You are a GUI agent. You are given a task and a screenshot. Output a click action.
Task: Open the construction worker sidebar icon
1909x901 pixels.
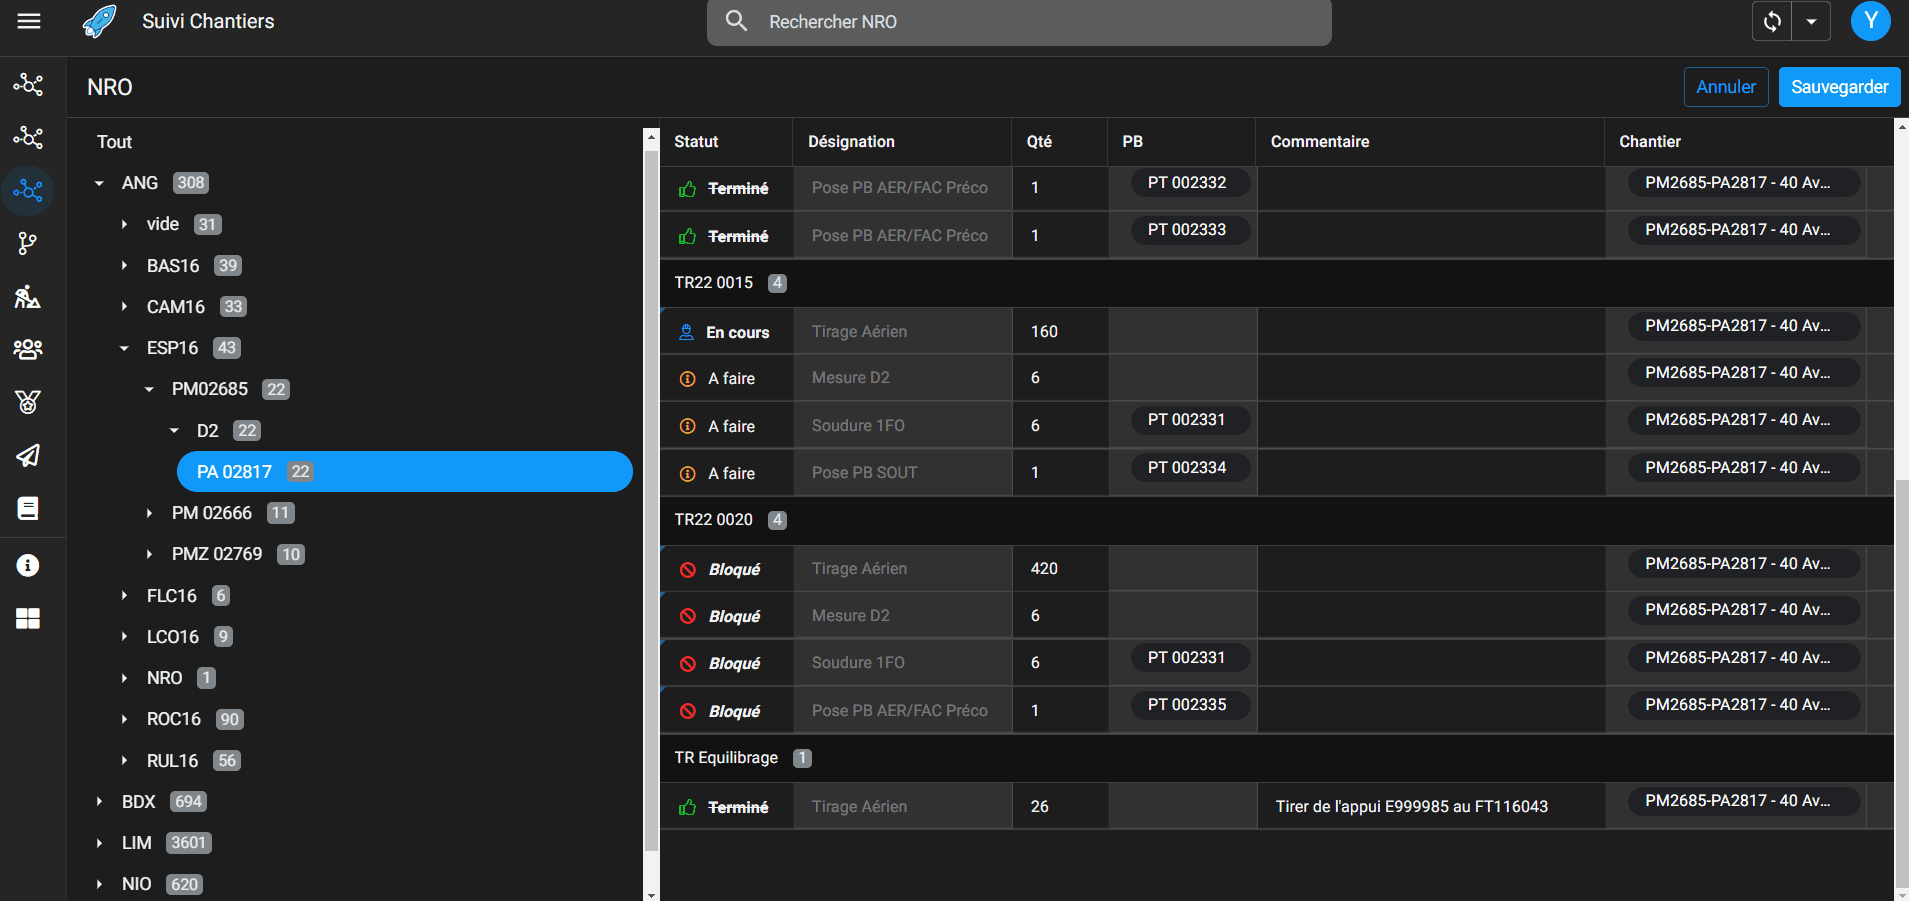pos(28,296)
